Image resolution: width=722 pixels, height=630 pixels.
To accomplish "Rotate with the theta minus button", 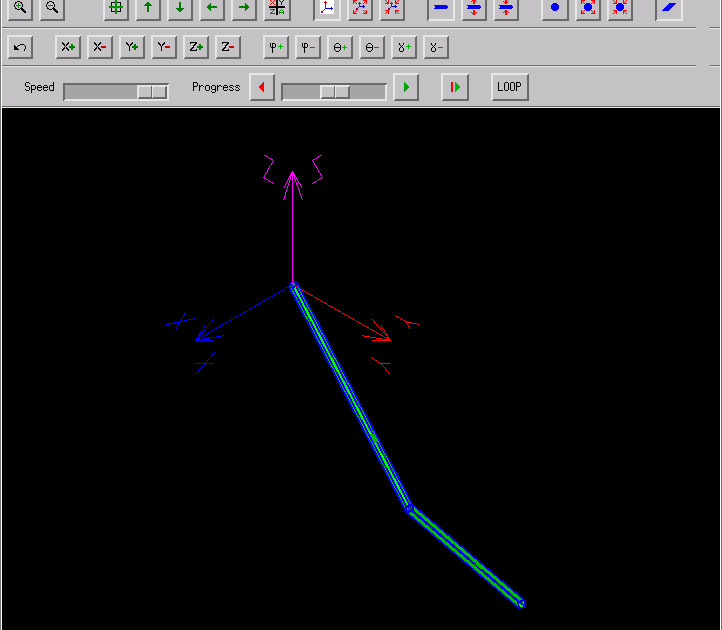I will click(372, 47).
